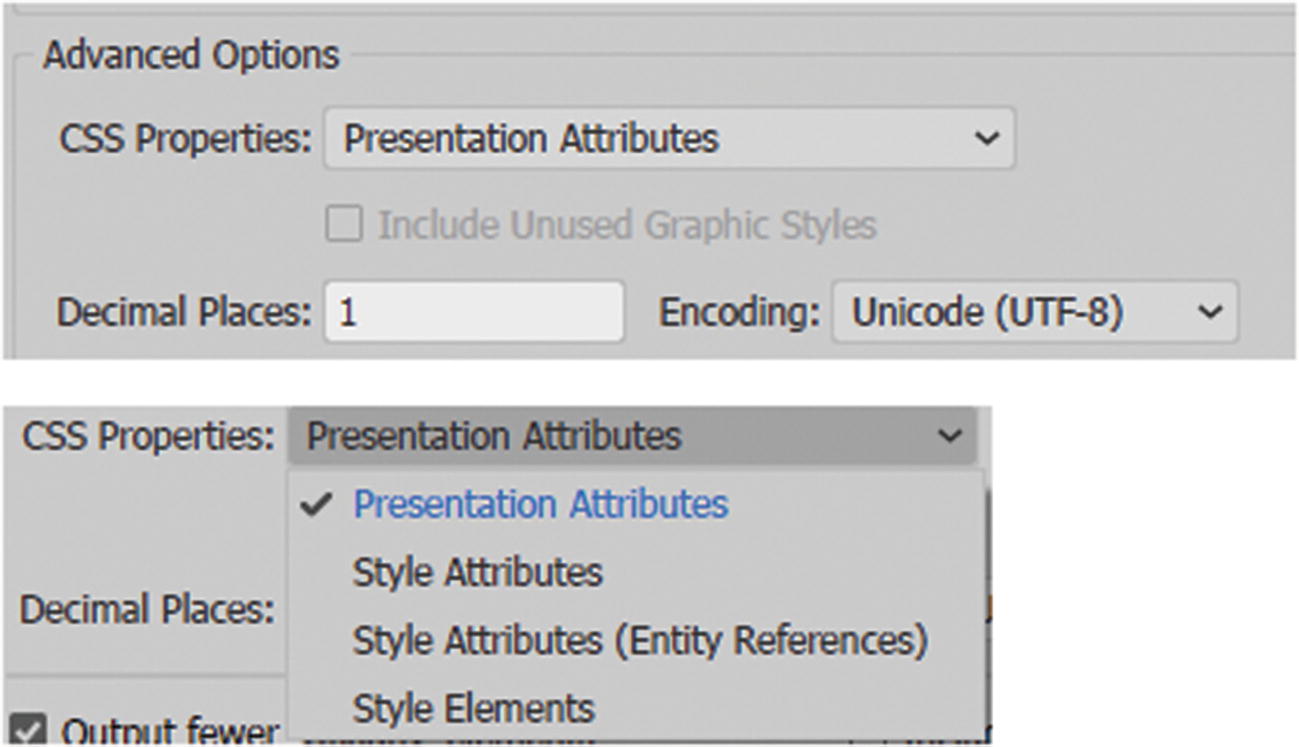Click the Encoding label text
Image resolution: width=1299 pixels, height=747 pixels.
point(739,313)
